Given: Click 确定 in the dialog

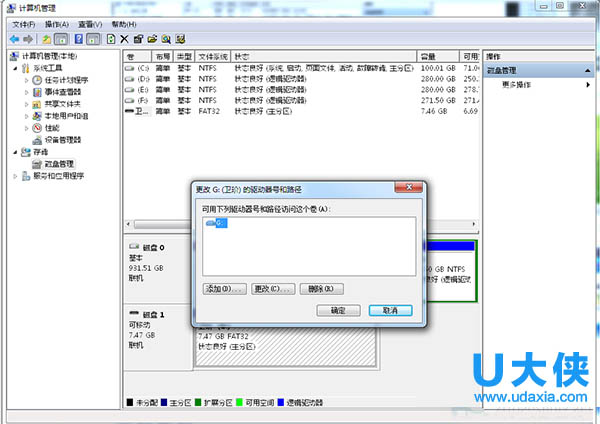Looking at the screenshot, I should (x=338, y=310).
